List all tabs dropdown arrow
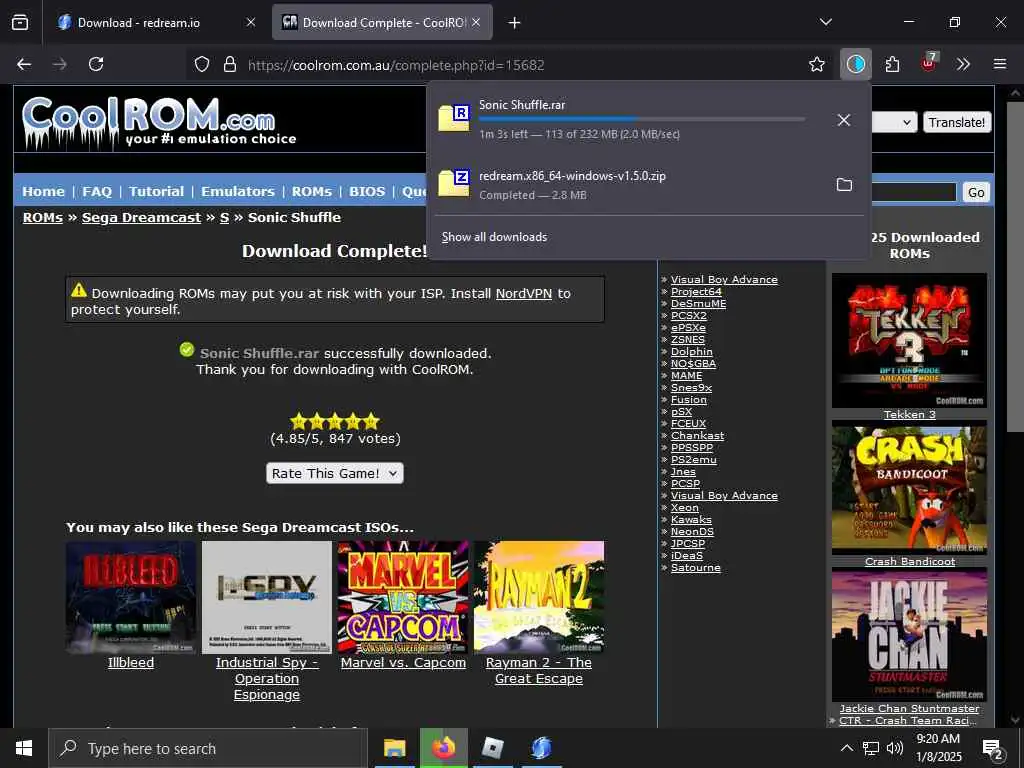This screenshot has height=768, width=1024. coord(825,22)
